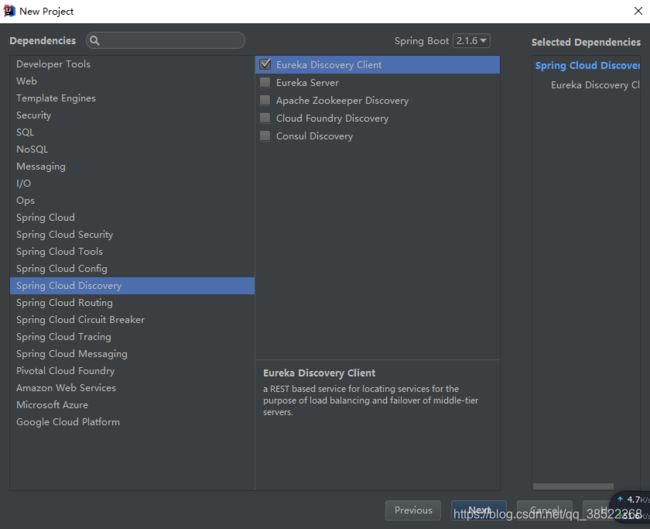This screenshot has height=529, width=650.
Task: Click Spring Cloud Discovery group in Selected Dependencies
Action: point(587,66)
